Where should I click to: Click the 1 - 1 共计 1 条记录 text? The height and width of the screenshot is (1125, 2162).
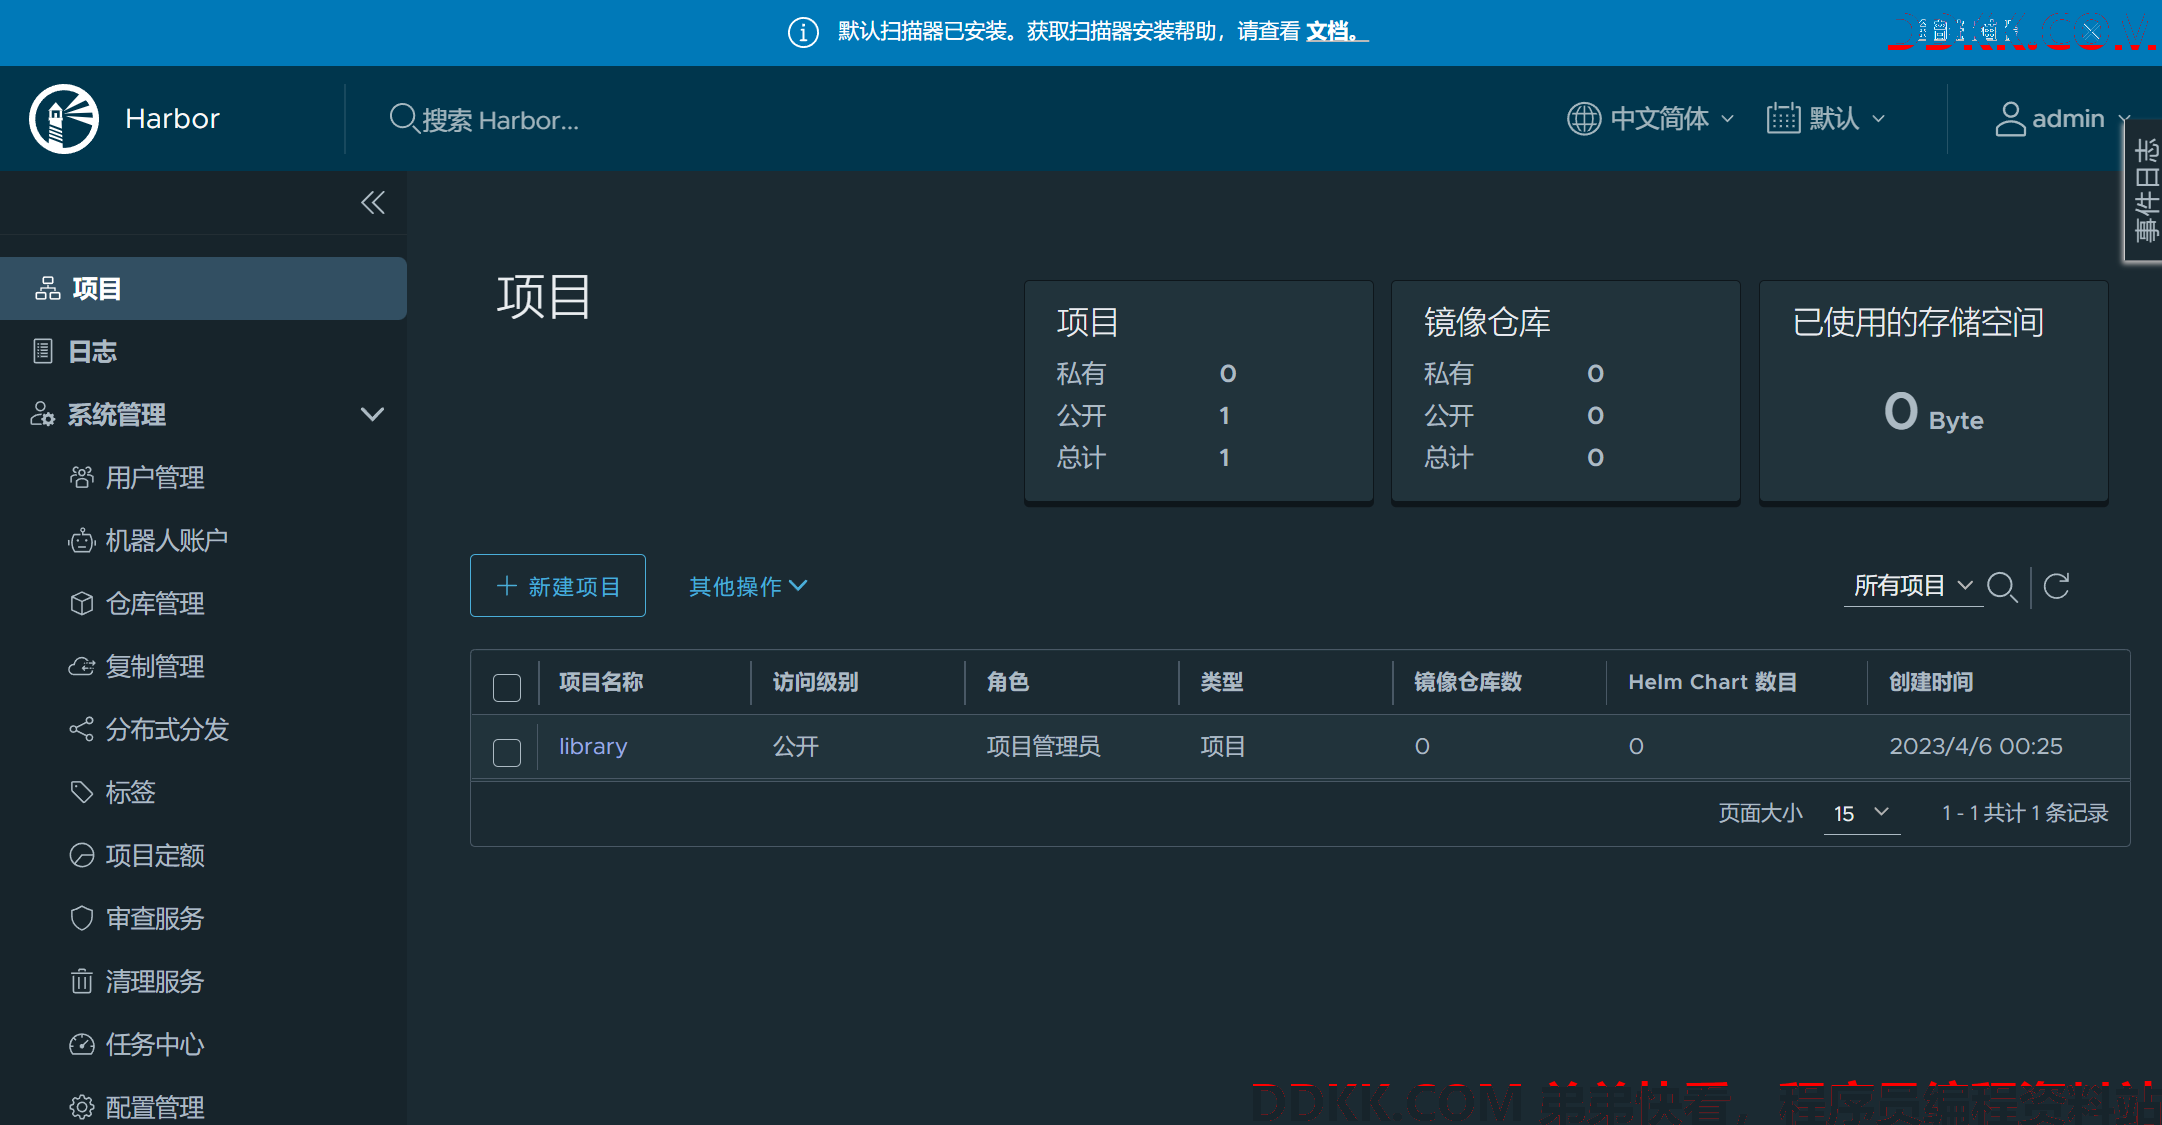2025,813
